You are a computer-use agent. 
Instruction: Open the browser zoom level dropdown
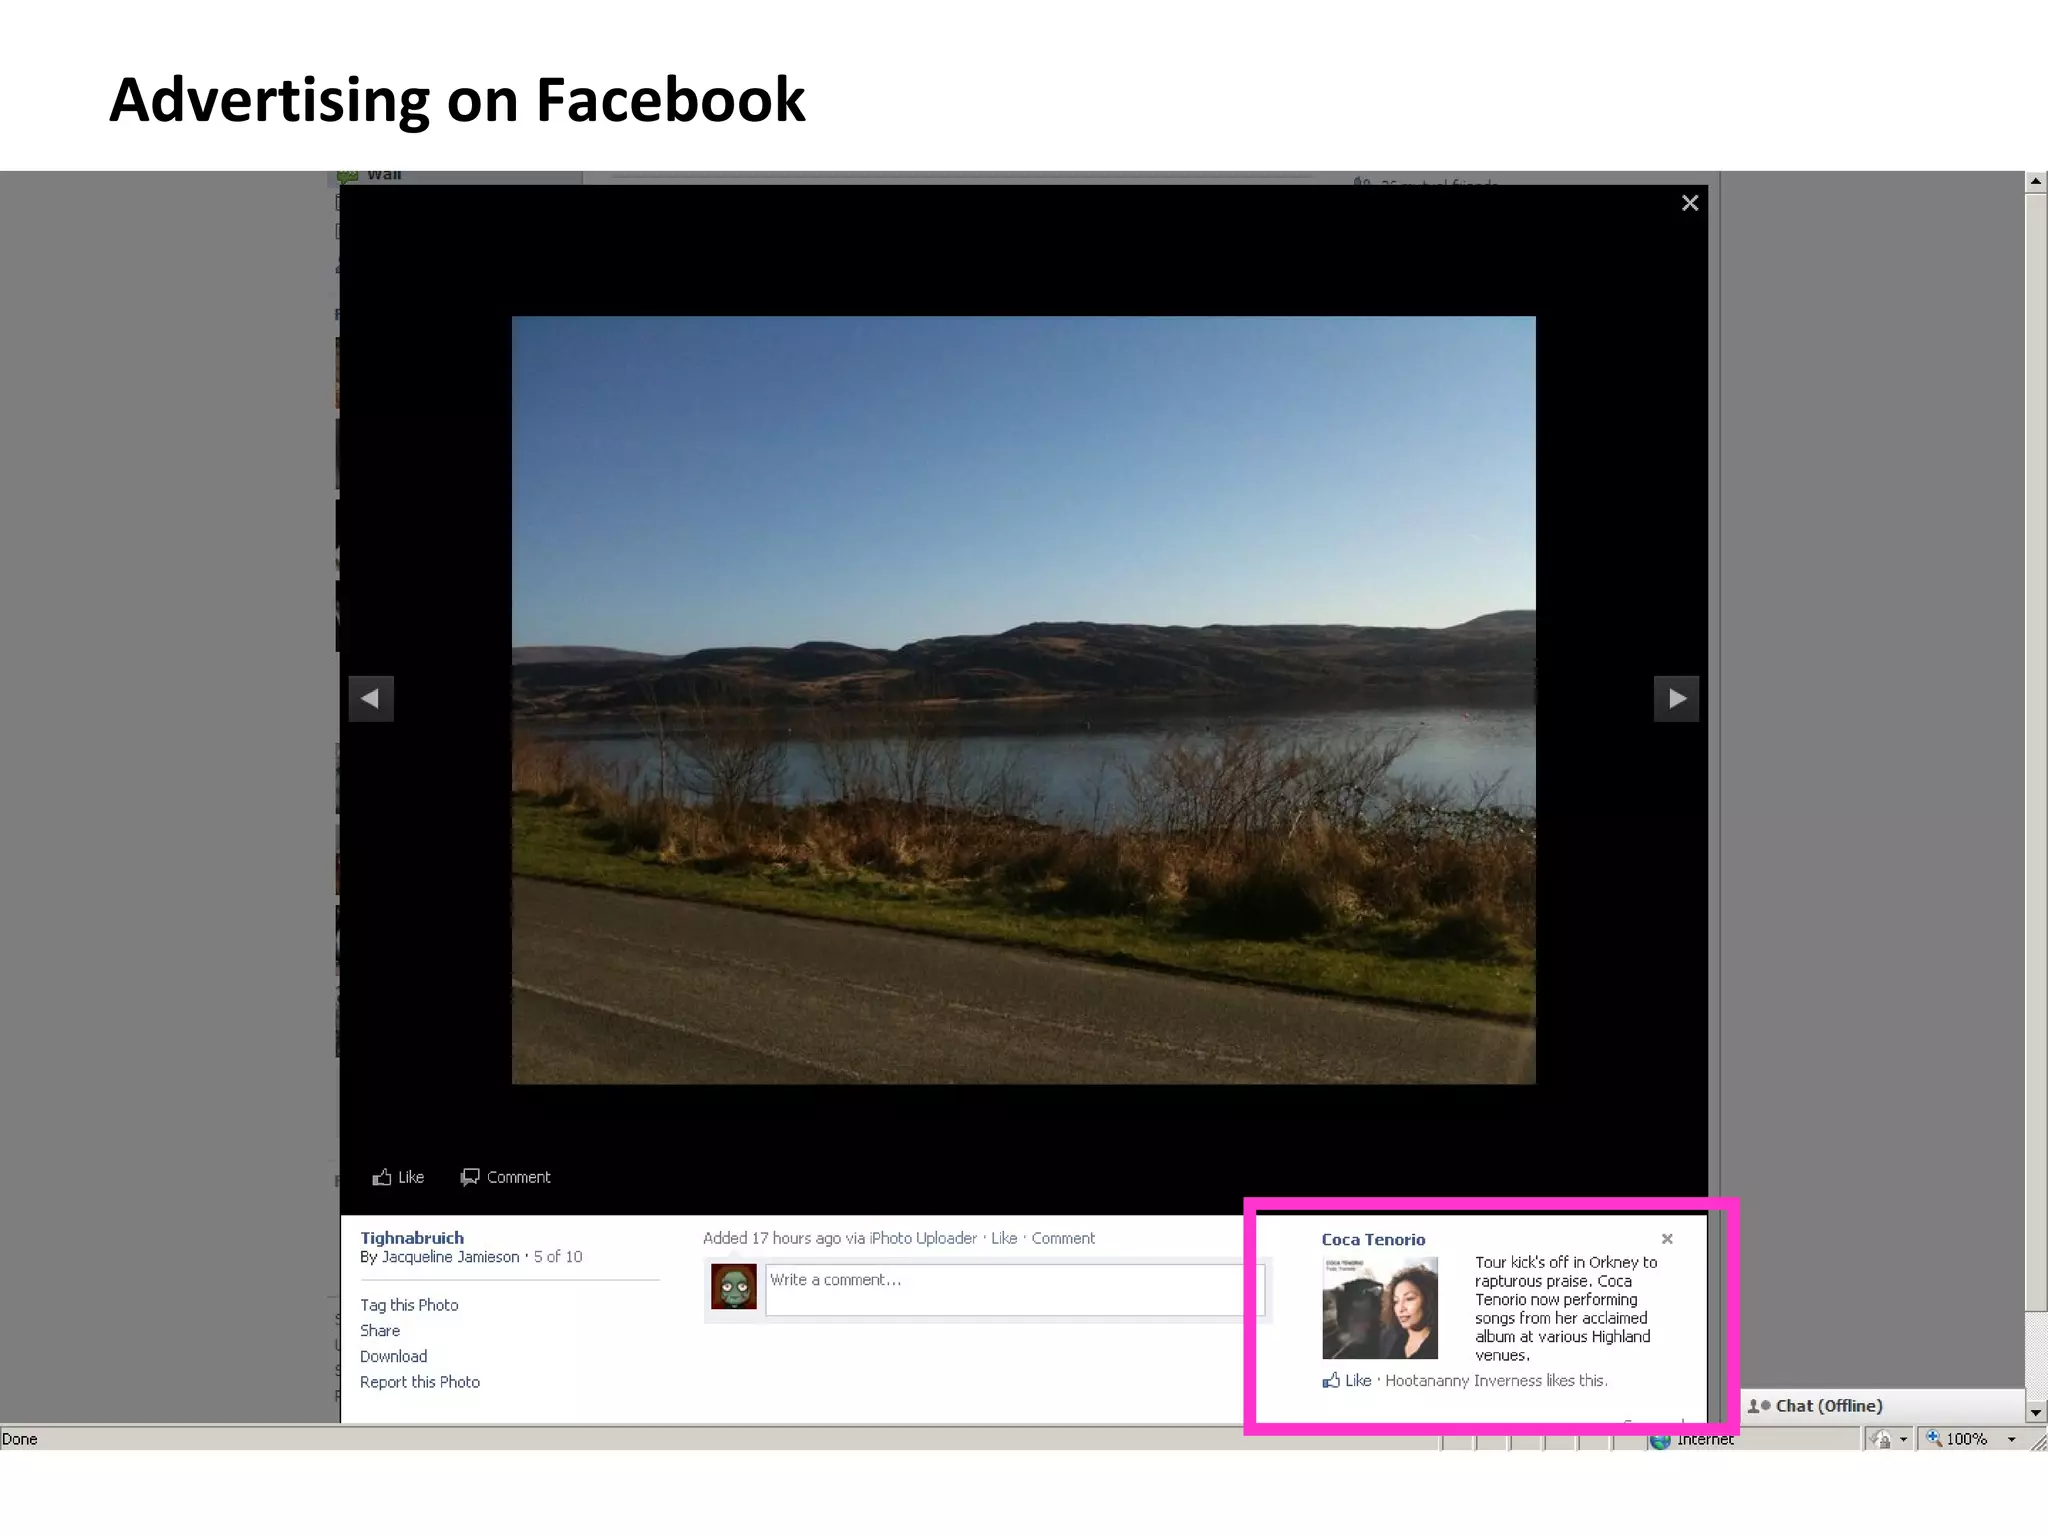2011,1440
